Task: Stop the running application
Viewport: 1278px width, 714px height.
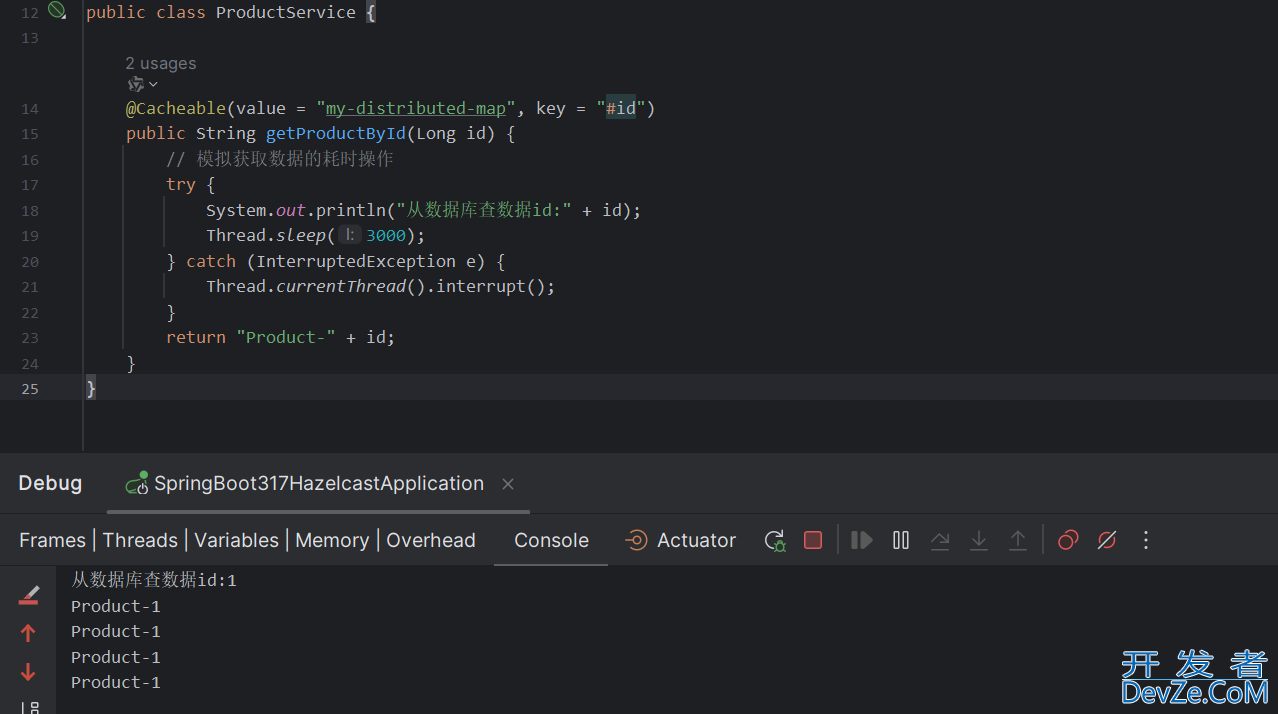Action: (813, 540)
